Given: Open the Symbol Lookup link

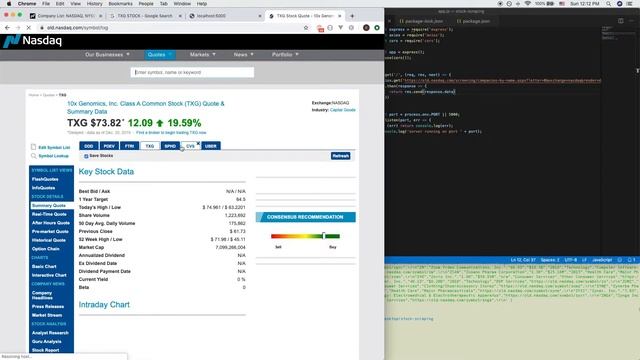Looking at the screenshot, I should click(53, 156).
